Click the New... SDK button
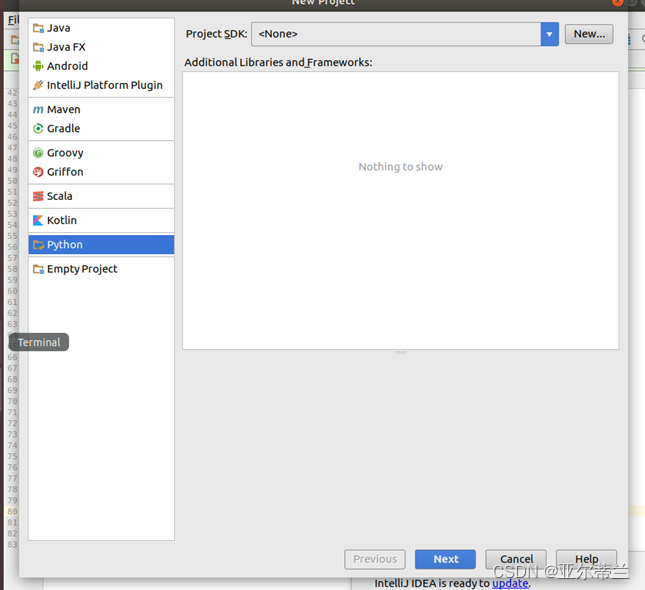Image resolution: width=645 pixels, height=590 pixels. tap(589, 34)
